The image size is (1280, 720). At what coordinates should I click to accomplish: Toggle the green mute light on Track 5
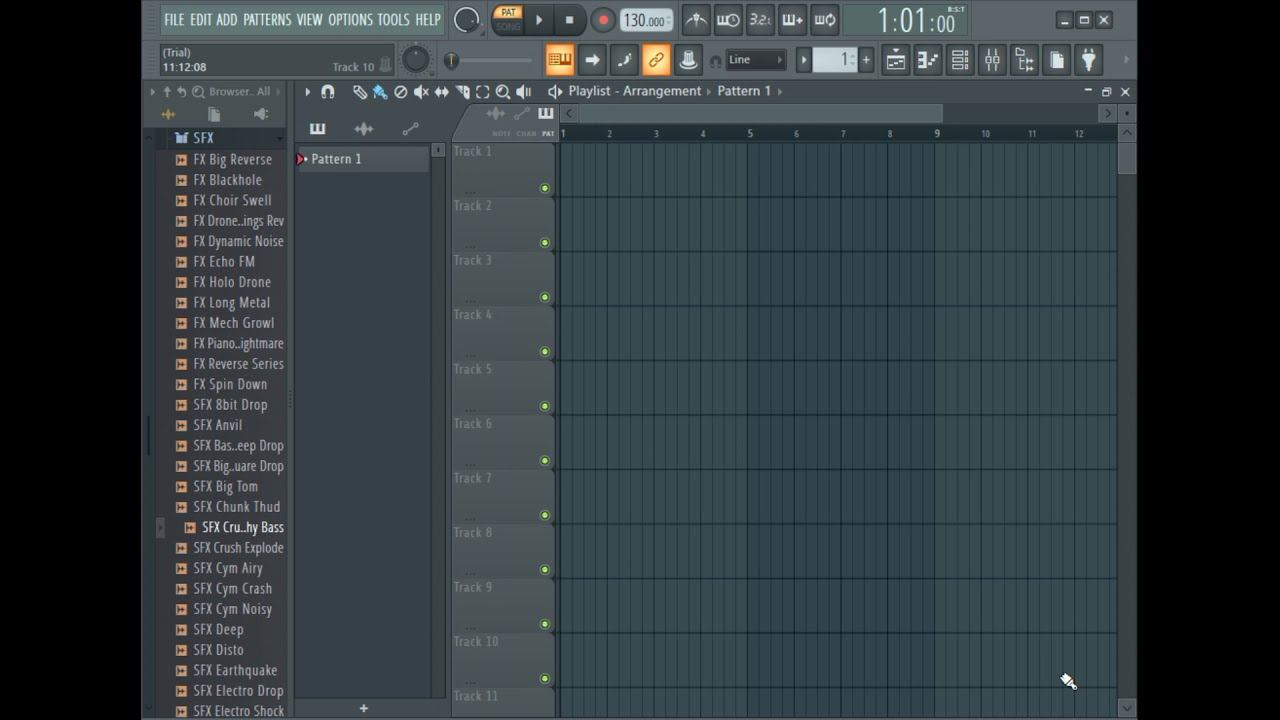coord(545,406)
